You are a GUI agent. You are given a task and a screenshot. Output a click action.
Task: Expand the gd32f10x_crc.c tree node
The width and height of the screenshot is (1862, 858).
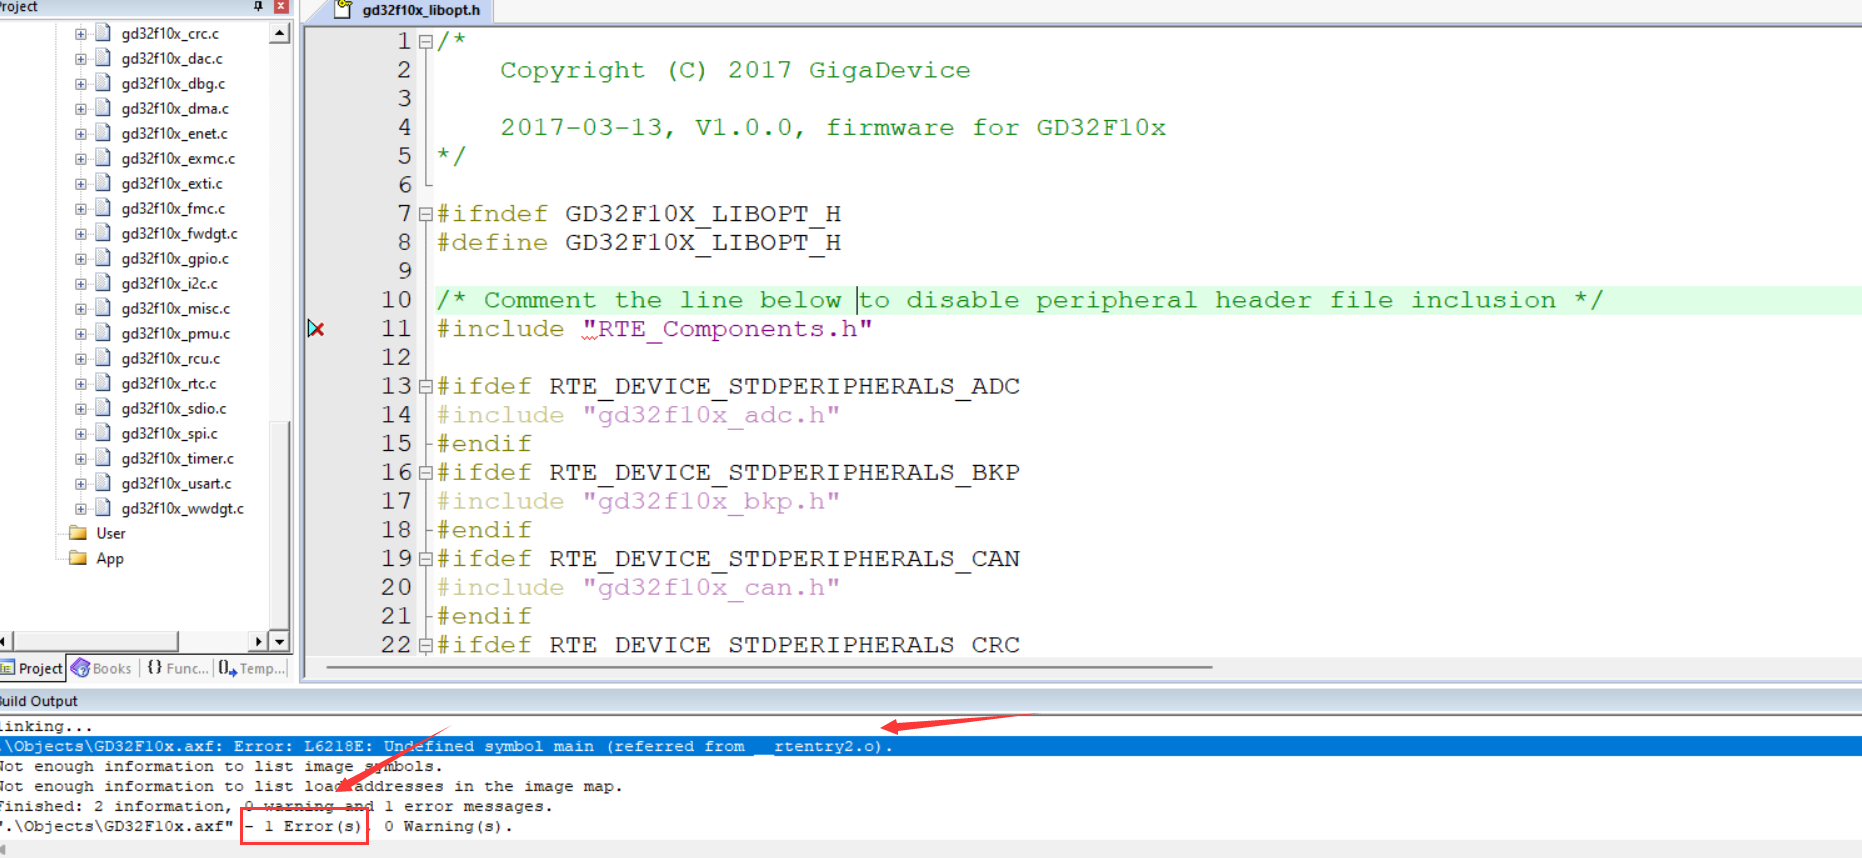[81, 34]
